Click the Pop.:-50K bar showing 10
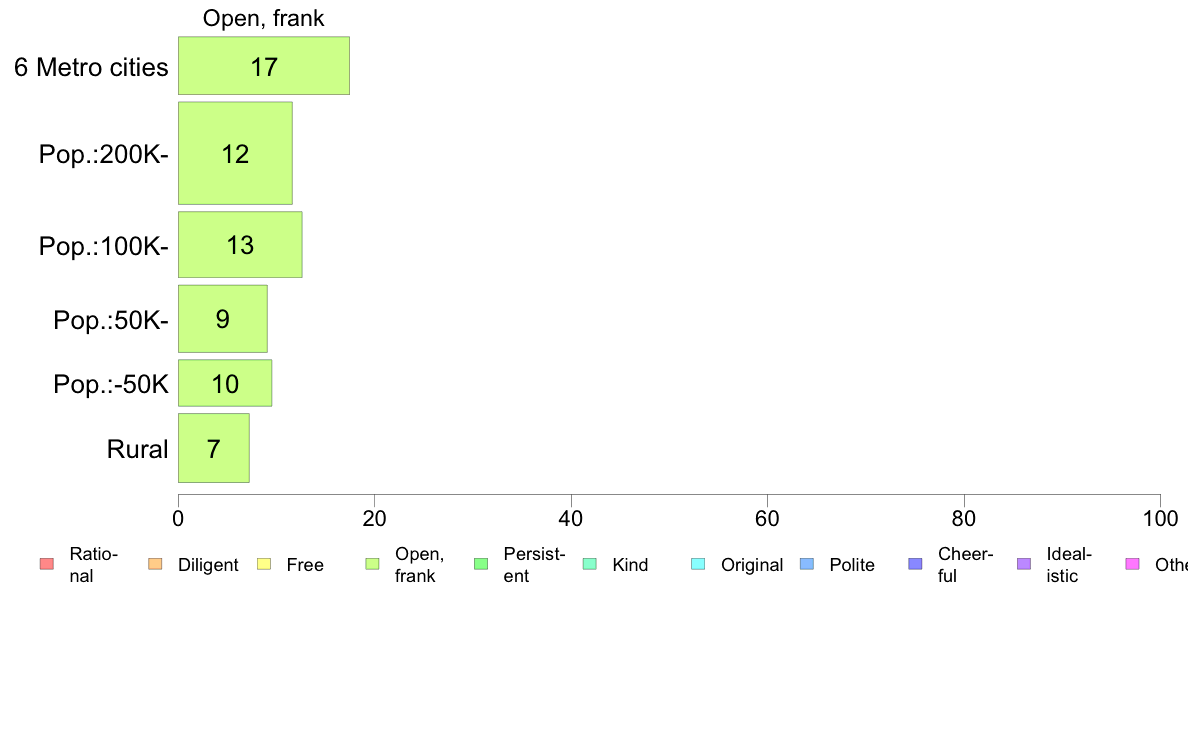 click(225, 383)
